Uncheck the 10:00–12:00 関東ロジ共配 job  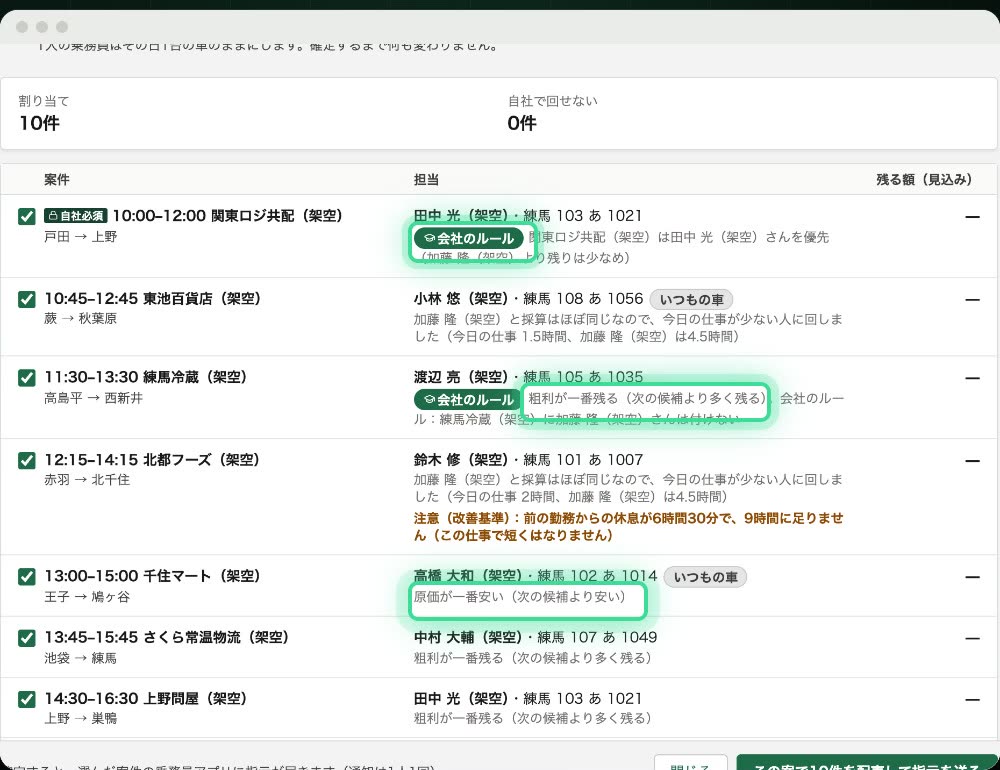27,216
